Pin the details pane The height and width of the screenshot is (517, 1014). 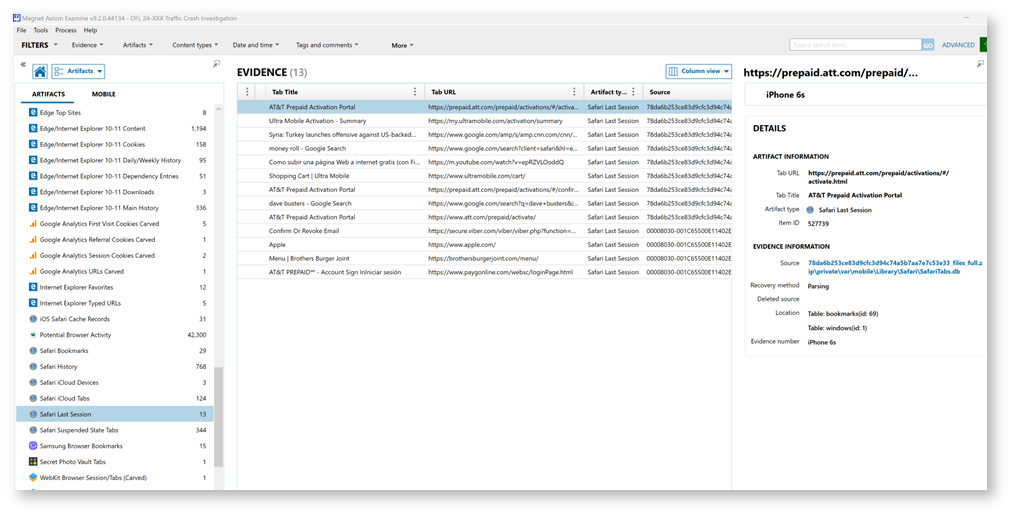pyautogui.click(x=980, y=63)
